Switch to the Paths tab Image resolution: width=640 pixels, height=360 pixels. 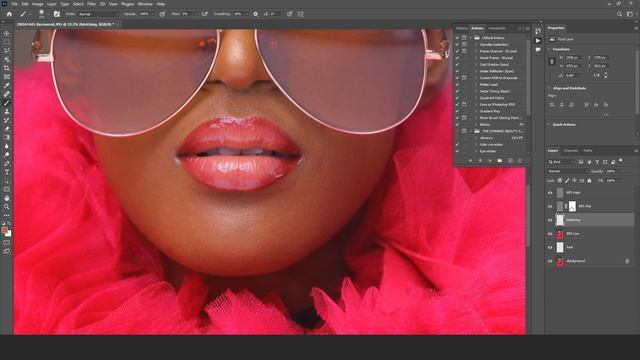click(587, 151)
